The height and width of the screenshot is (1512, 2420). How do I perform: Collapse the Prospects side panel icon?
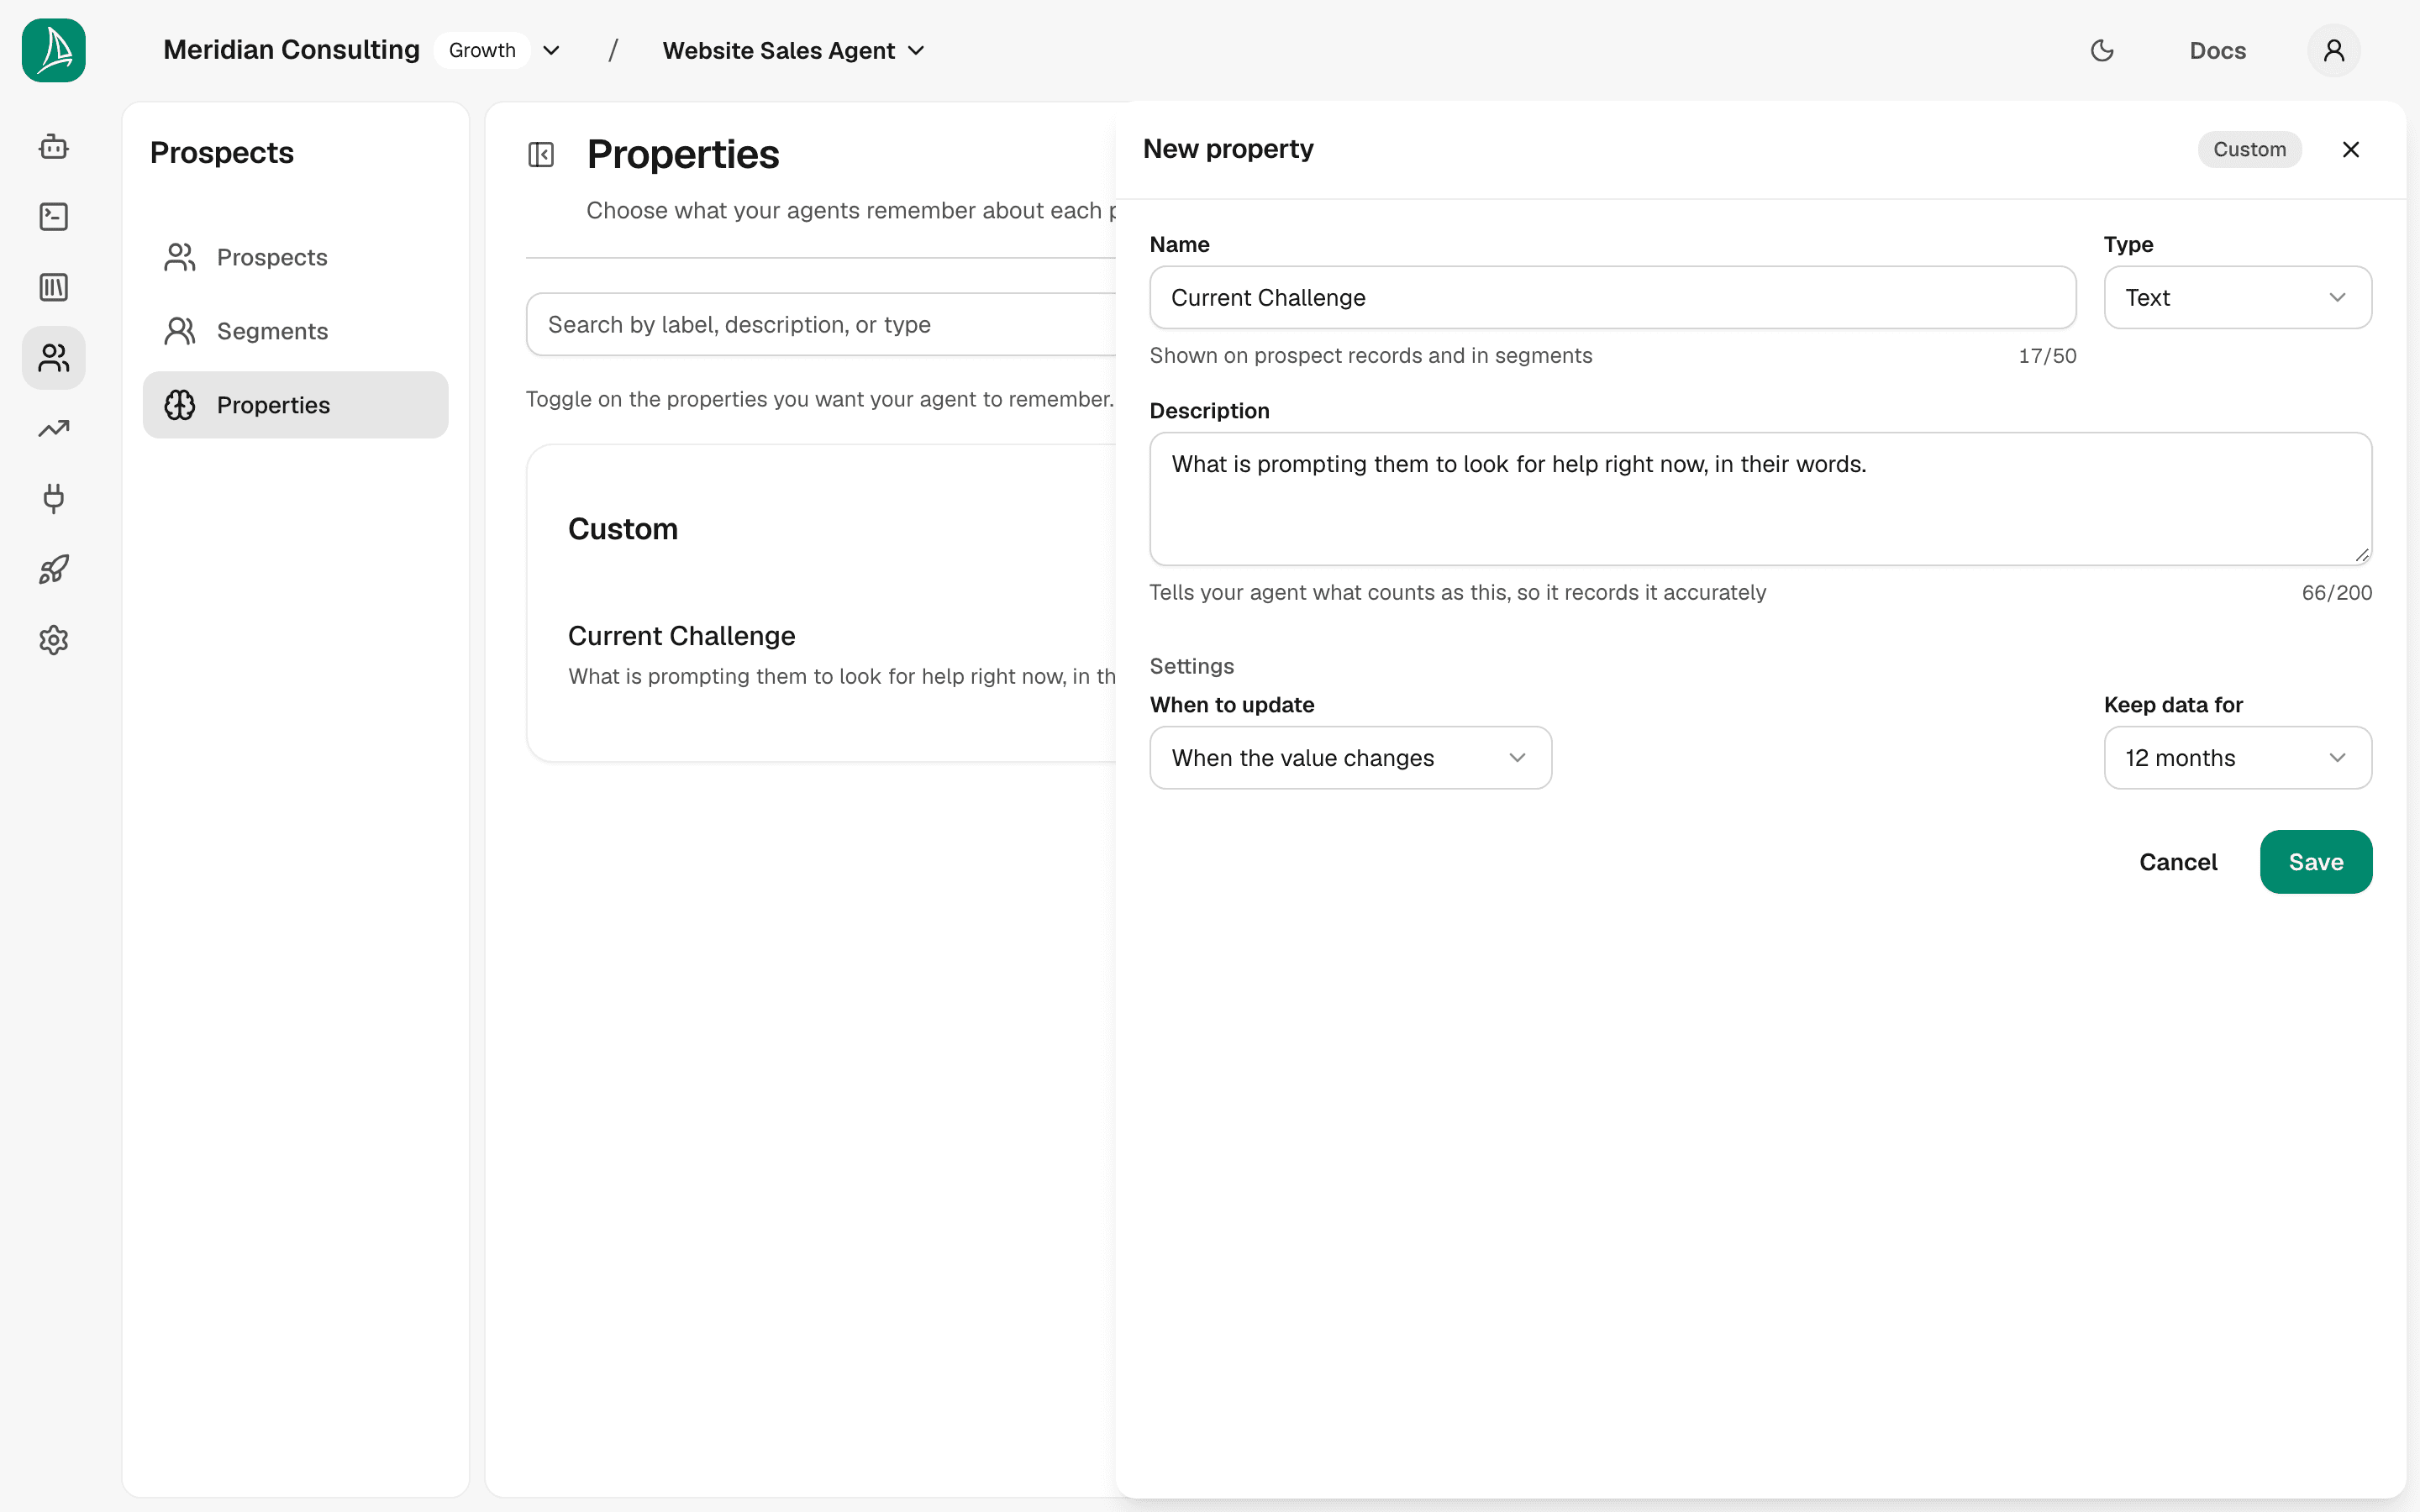[x=541, y=155]
